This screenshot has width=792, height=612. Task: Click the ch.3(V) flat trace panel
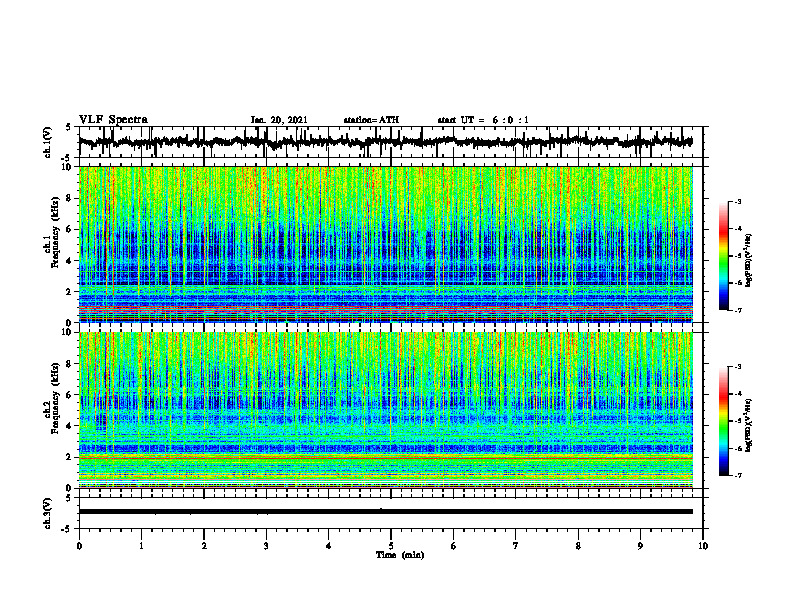tap(391, 513)
